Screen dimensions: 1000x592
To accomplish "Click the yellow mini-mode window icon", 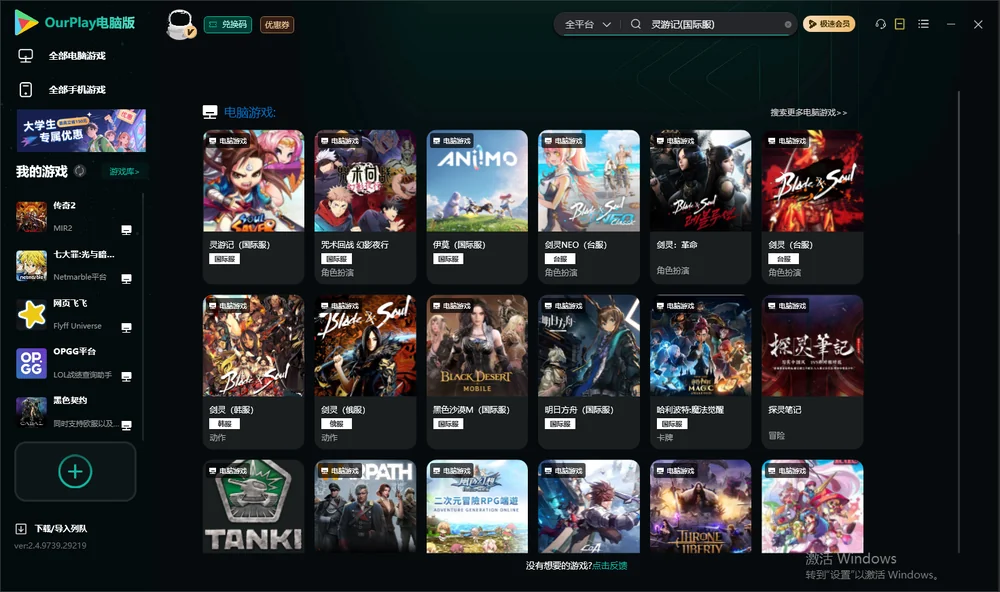I will [900, 24].
